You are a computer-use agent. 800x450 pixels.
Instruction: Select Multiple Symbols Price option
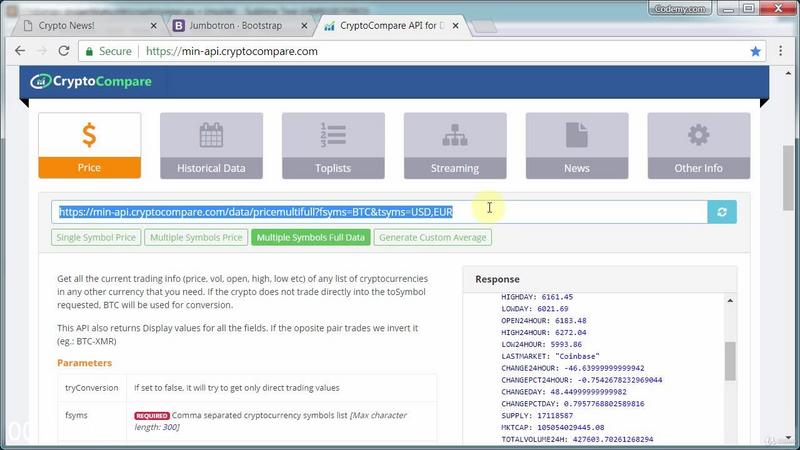point(196,237)
